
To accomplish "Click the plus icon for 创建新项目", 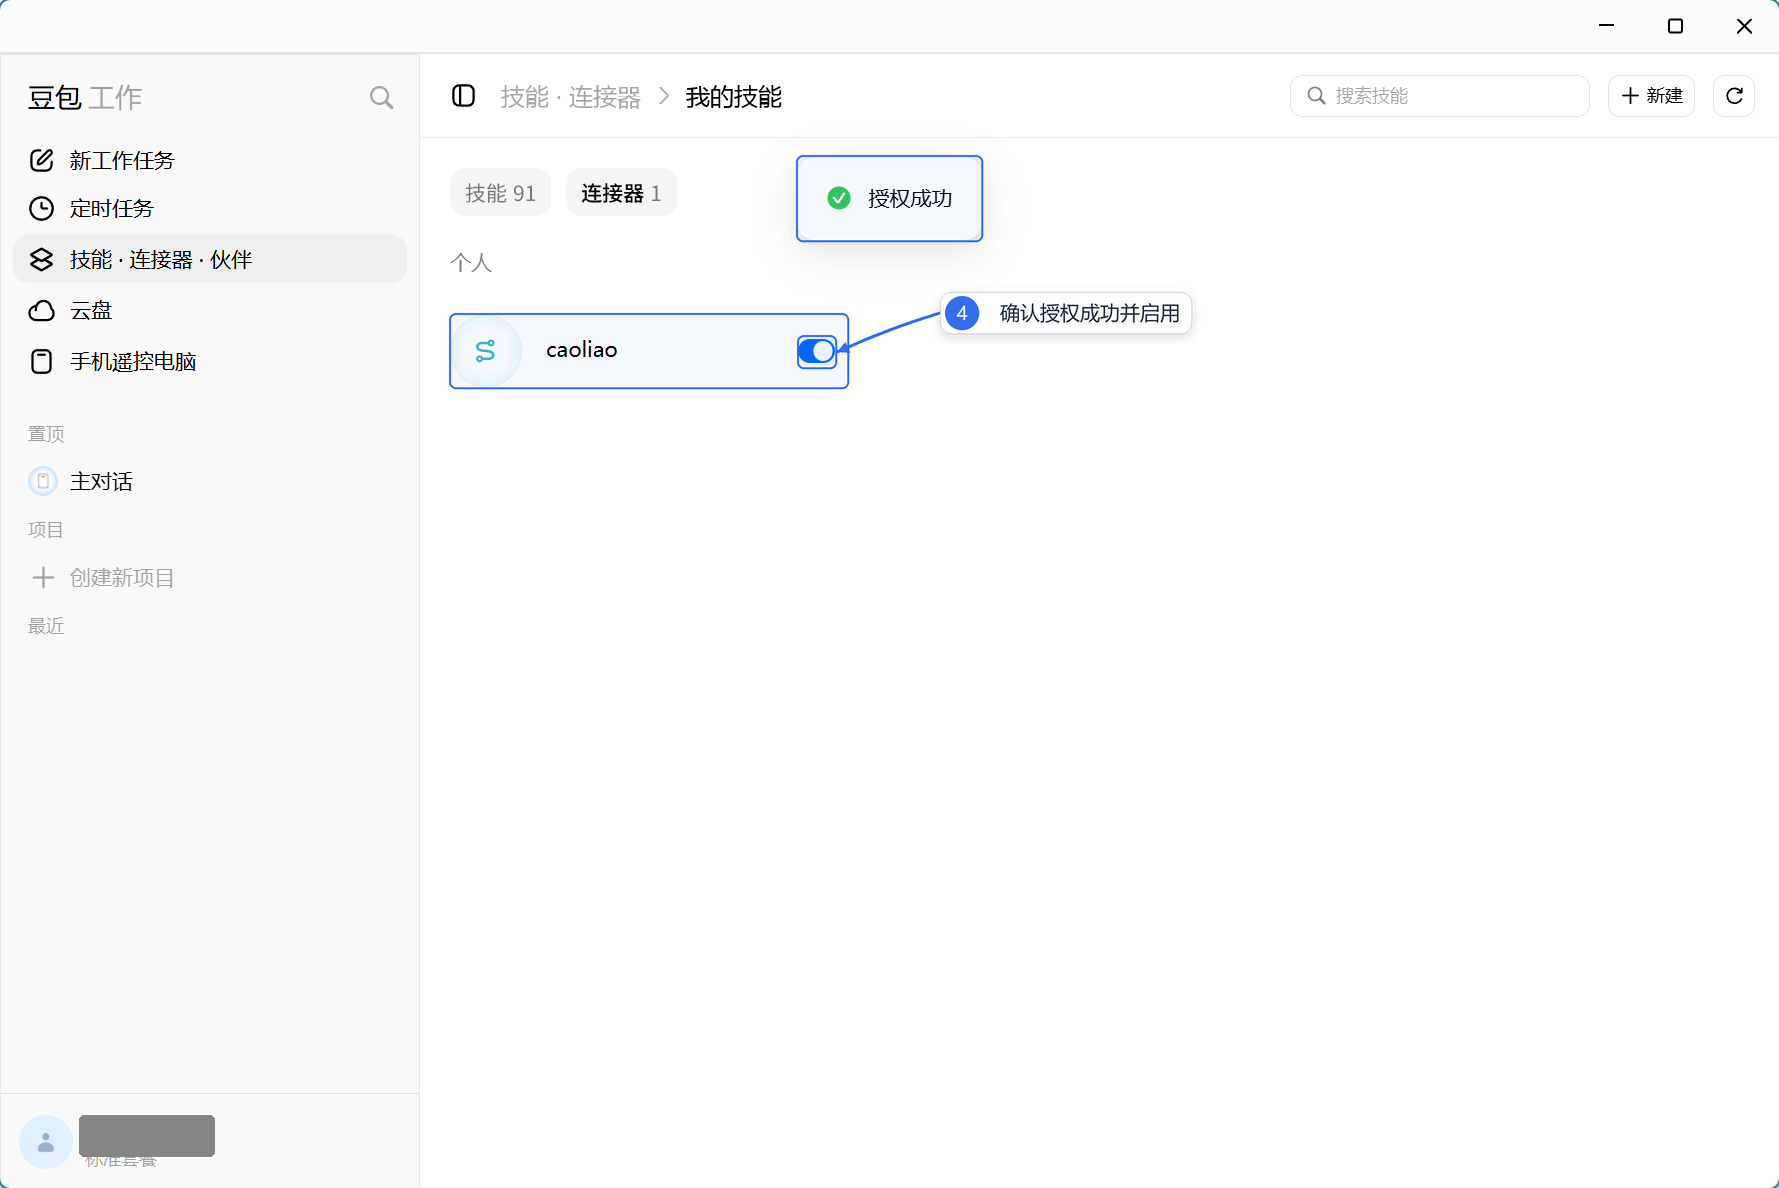I will click(43, 577).
